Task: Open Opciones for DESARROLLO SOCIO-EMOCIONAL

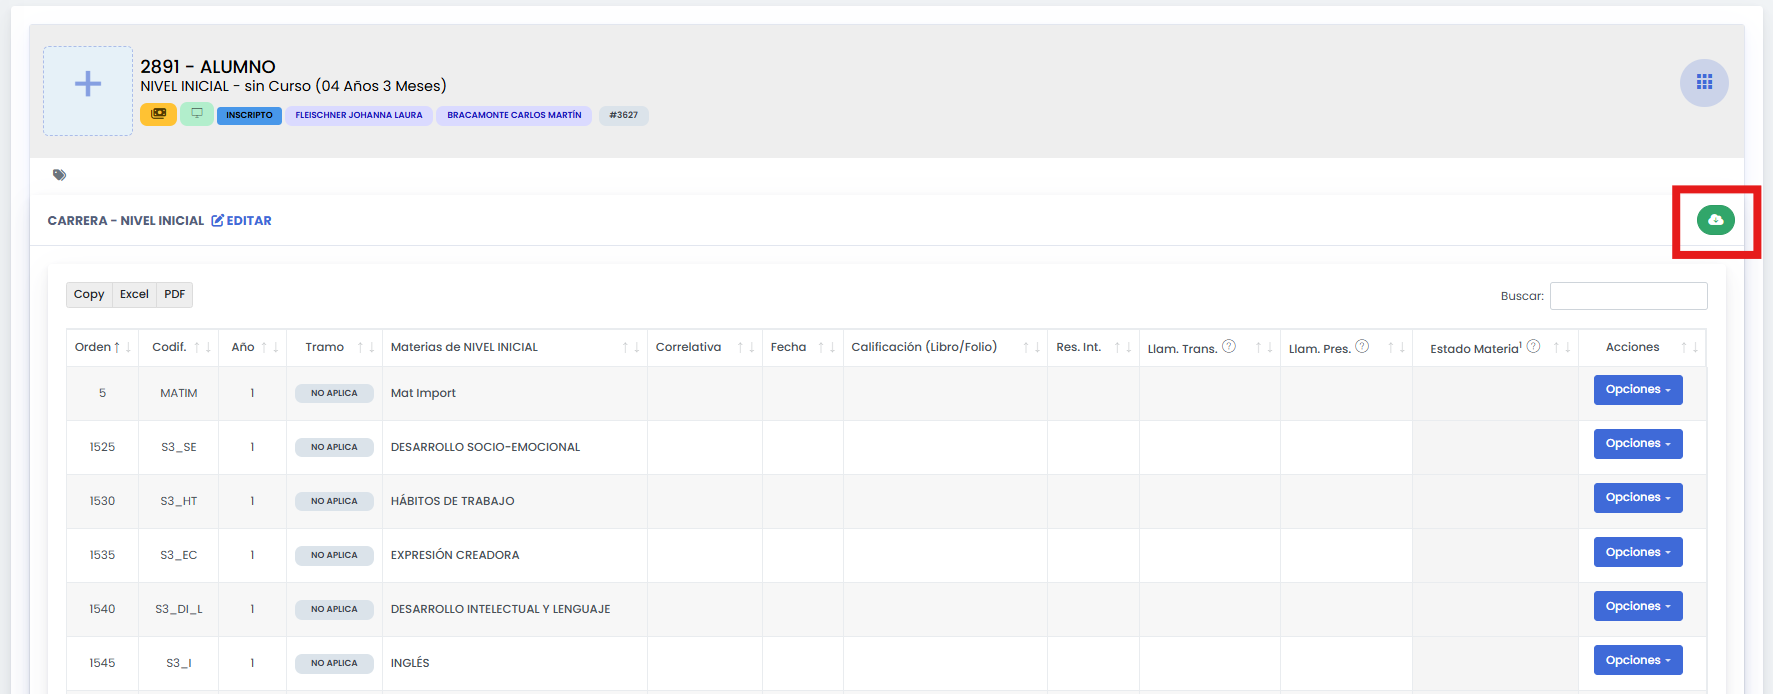Action: [1638, 444]
